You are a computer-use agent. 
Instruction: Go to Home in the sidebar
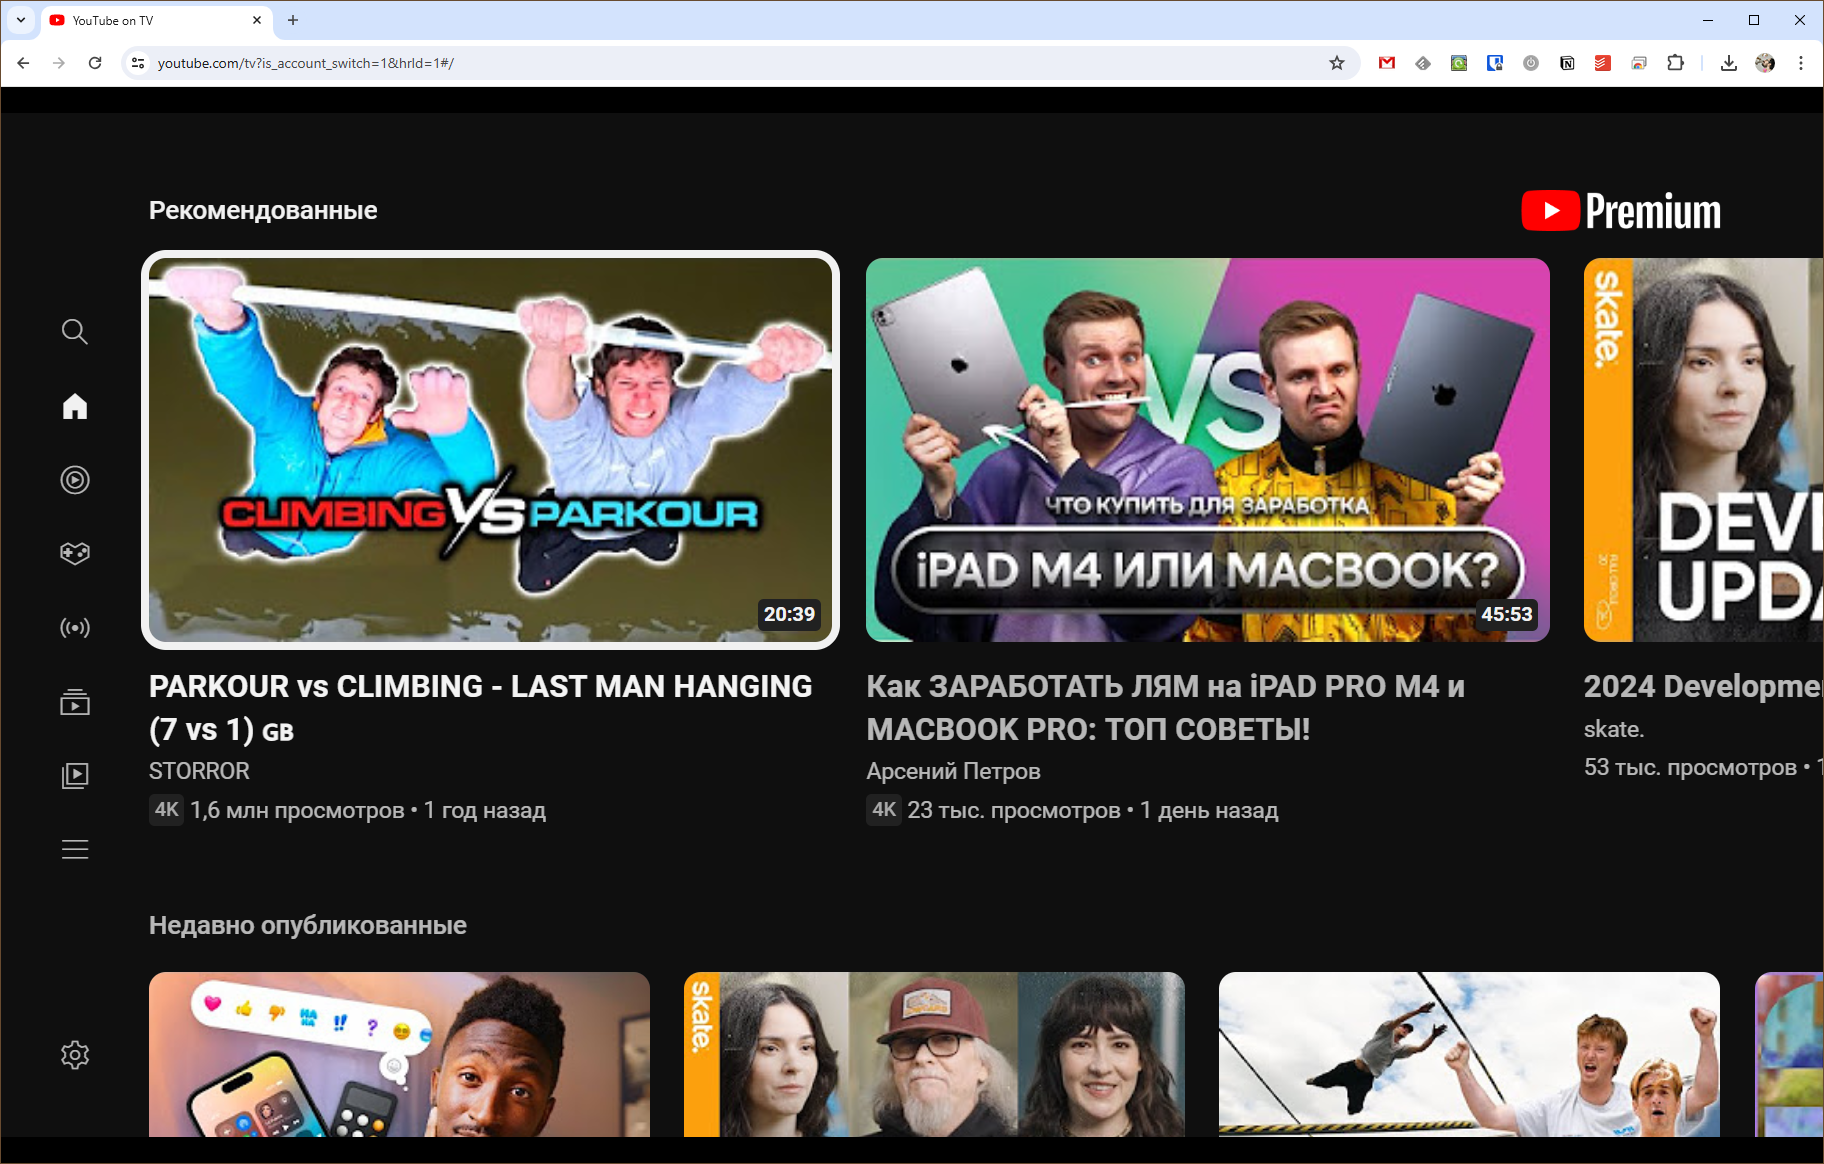point(75,406)
